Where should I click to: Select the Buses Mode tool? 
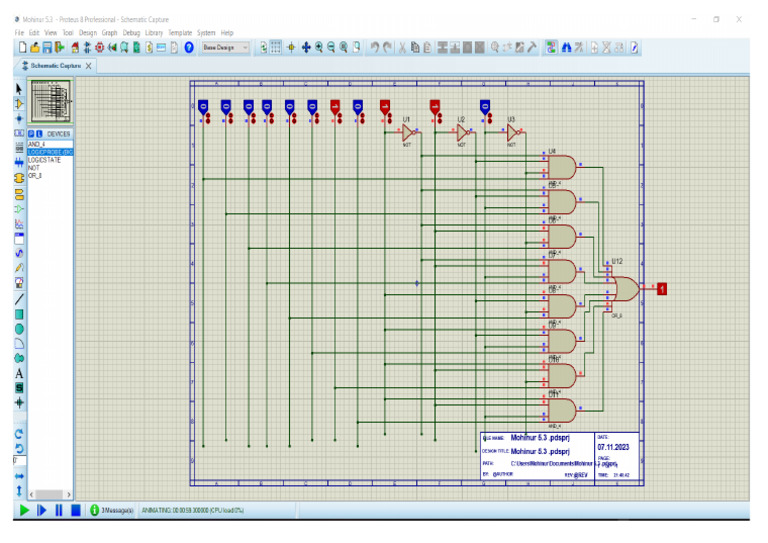[x=19, y=163]
